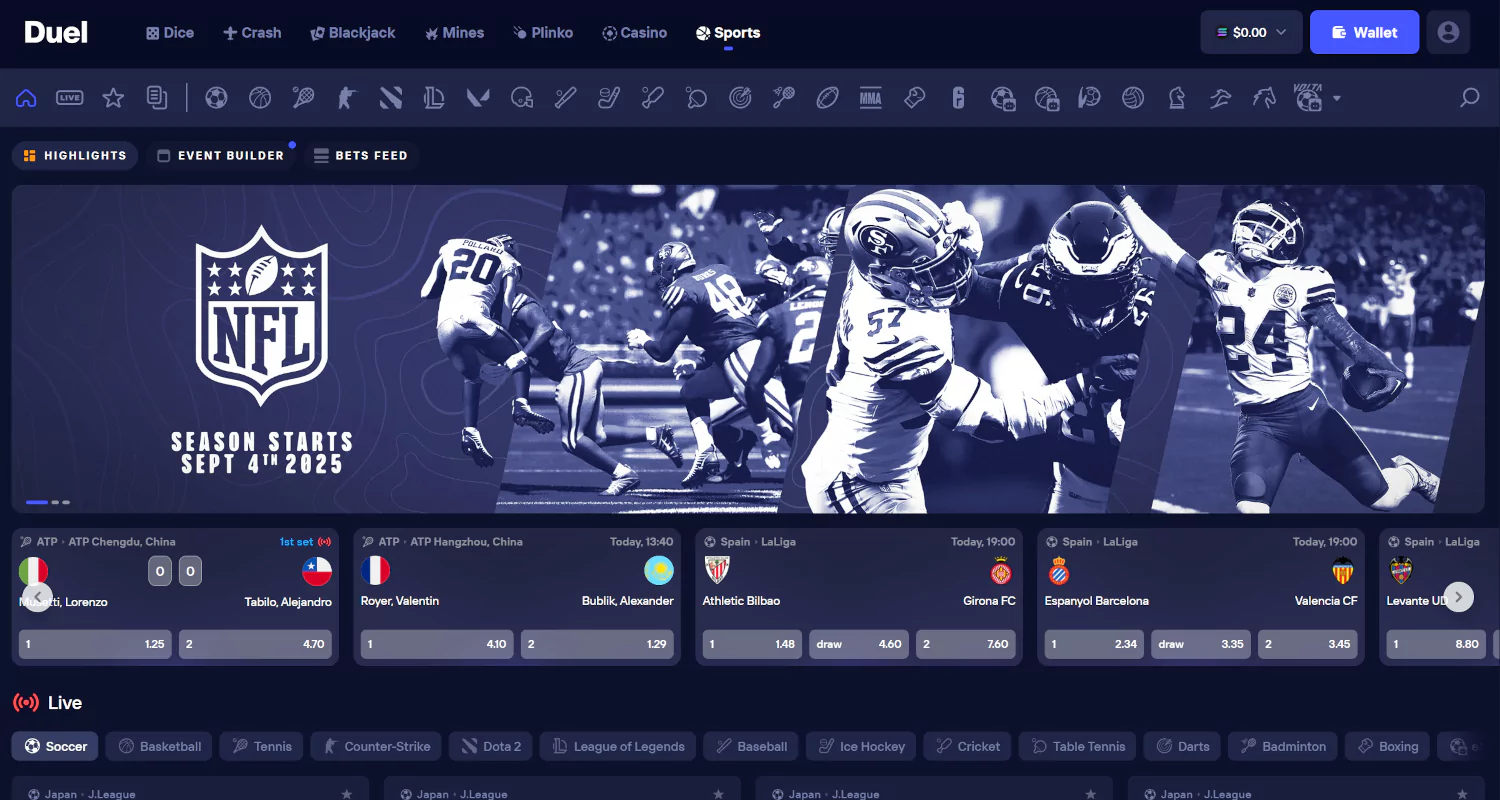Viewport: 1500px width, 800px height.
Task: Bet Bublik at odds 1.29
Action: click(597, 644)
